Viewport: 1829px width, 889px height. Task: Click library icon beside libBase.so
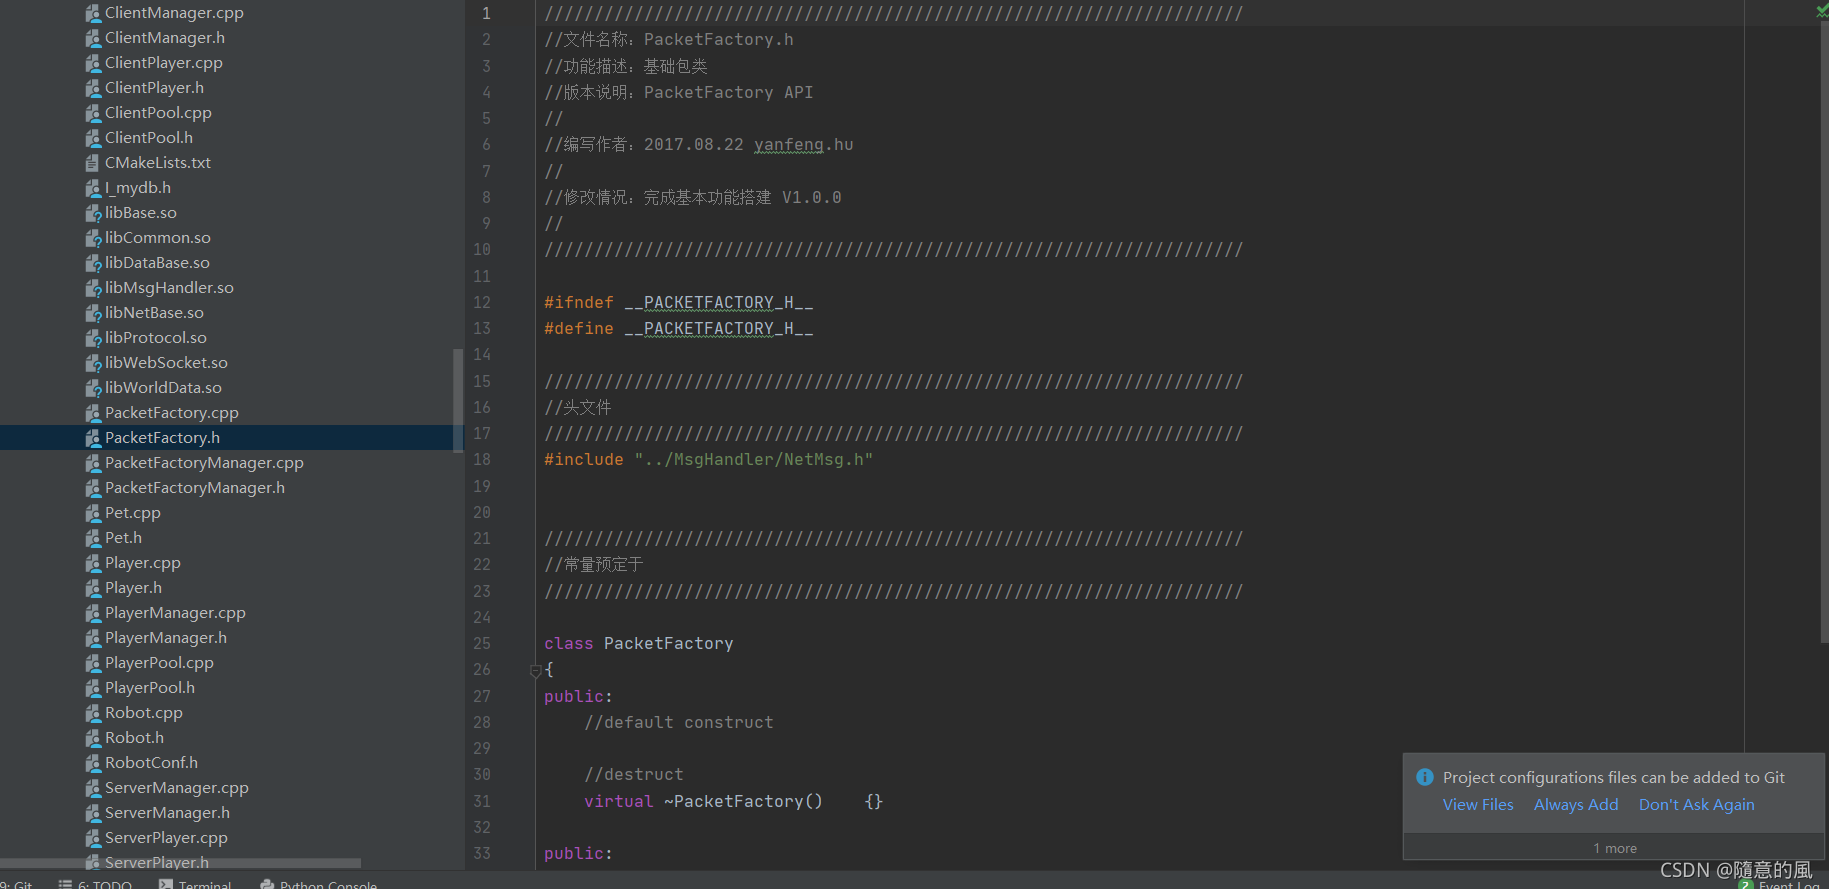click(93, 213)
